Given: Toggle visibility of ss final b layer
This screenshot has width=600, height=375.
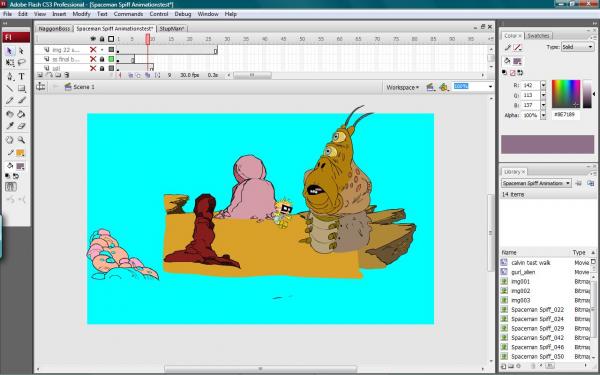Looking at the screenshot, I should [x=93, y=59].
